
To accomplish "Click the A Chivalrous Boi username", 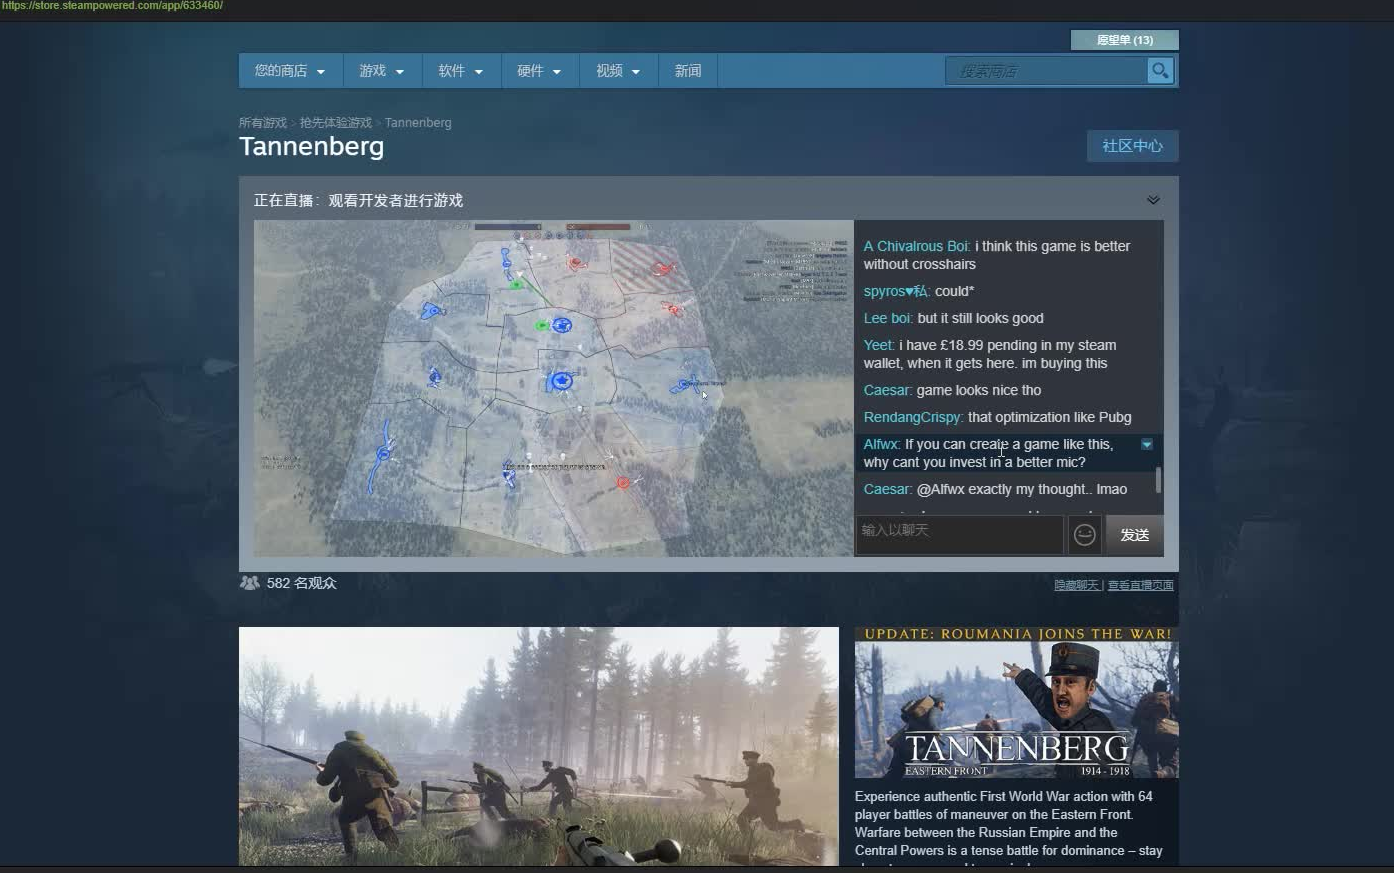I will (917, 246).
